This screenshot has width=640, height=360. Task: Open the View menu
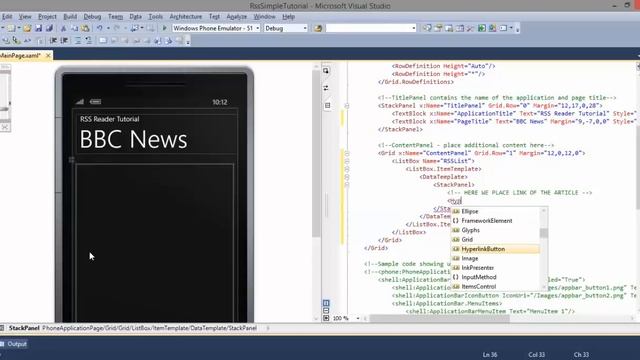[x=25, y=17]
